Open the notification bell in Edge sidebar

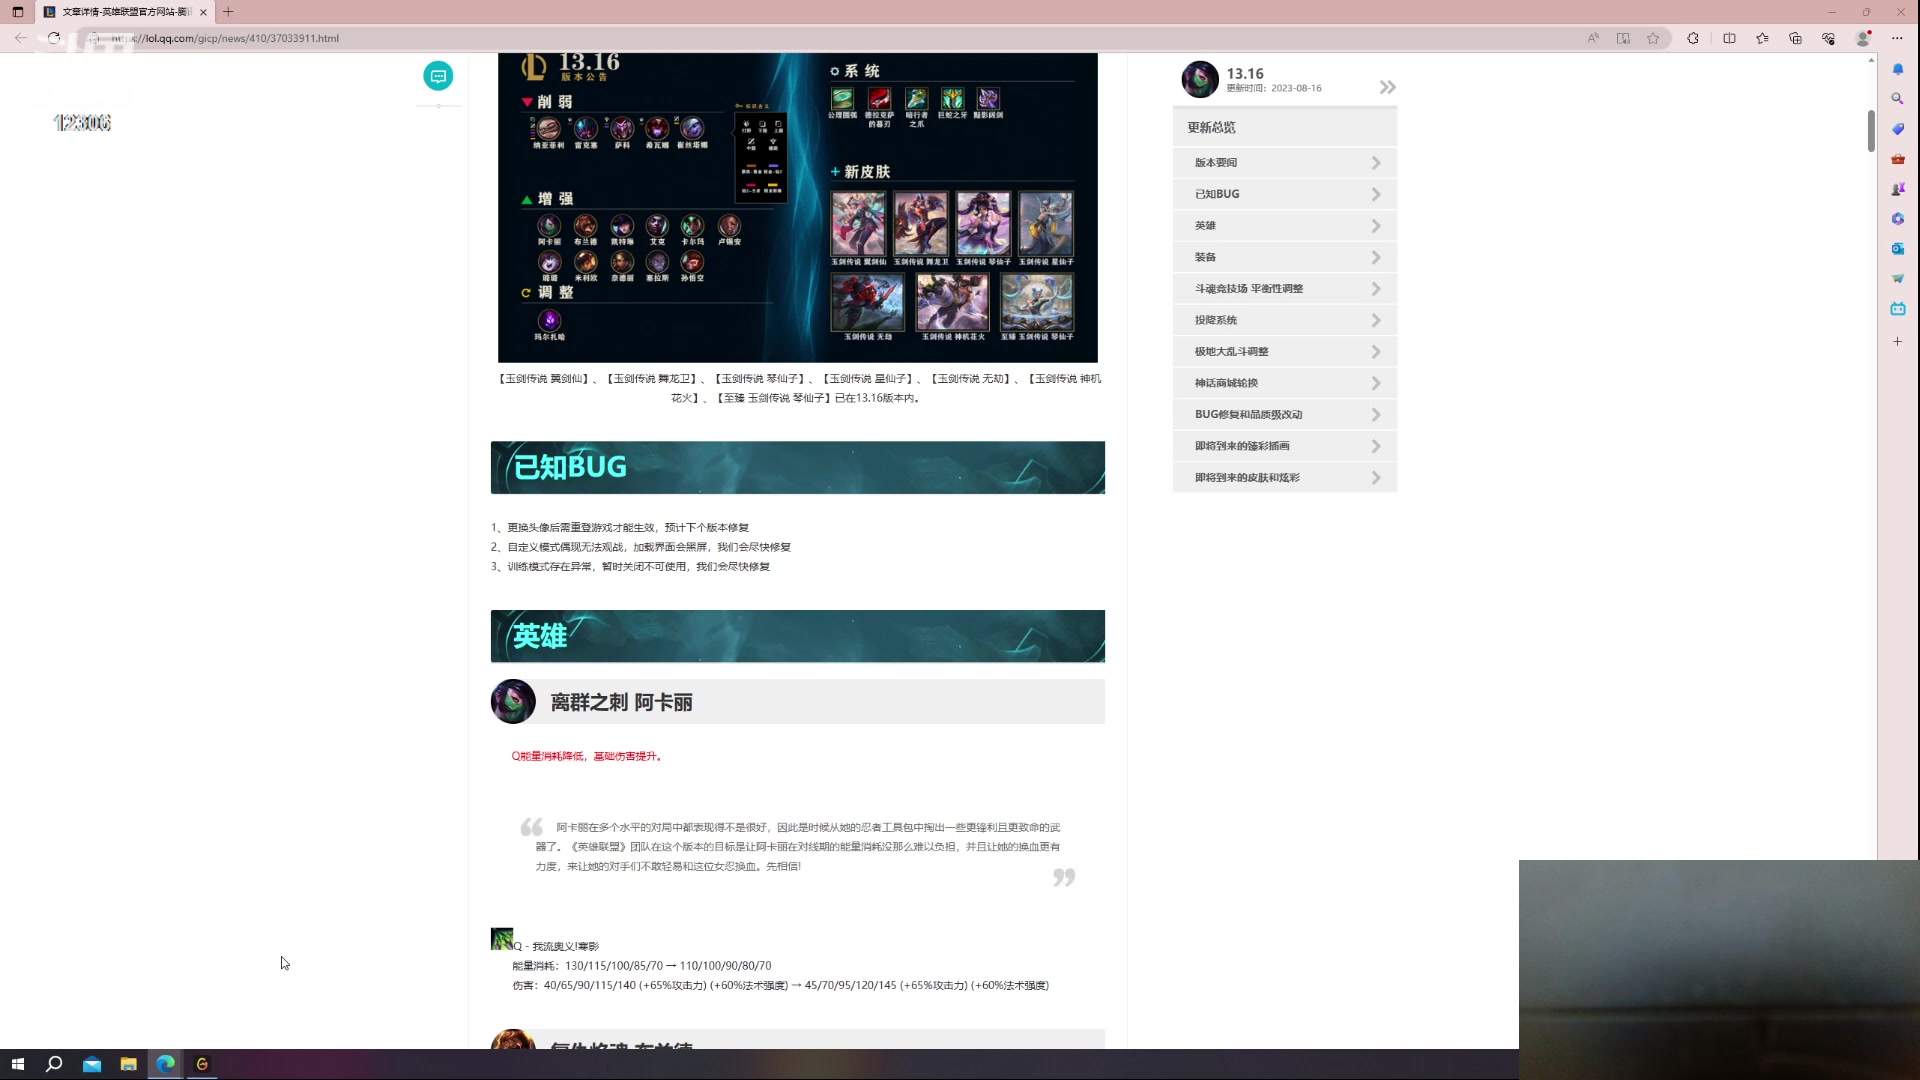(x=1897, y=69)
